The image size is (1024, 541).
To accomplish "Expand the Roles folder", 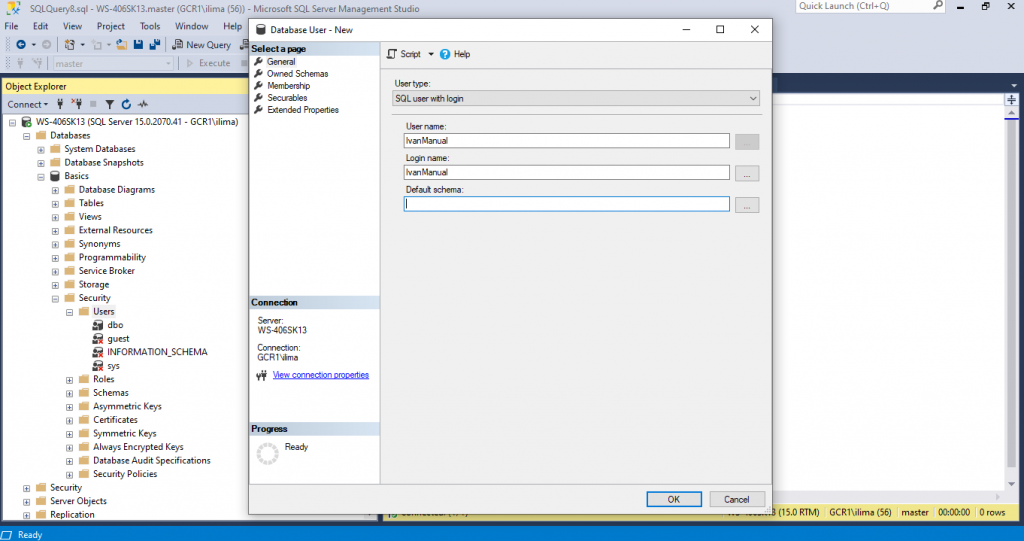I will [x=70, y=380].
